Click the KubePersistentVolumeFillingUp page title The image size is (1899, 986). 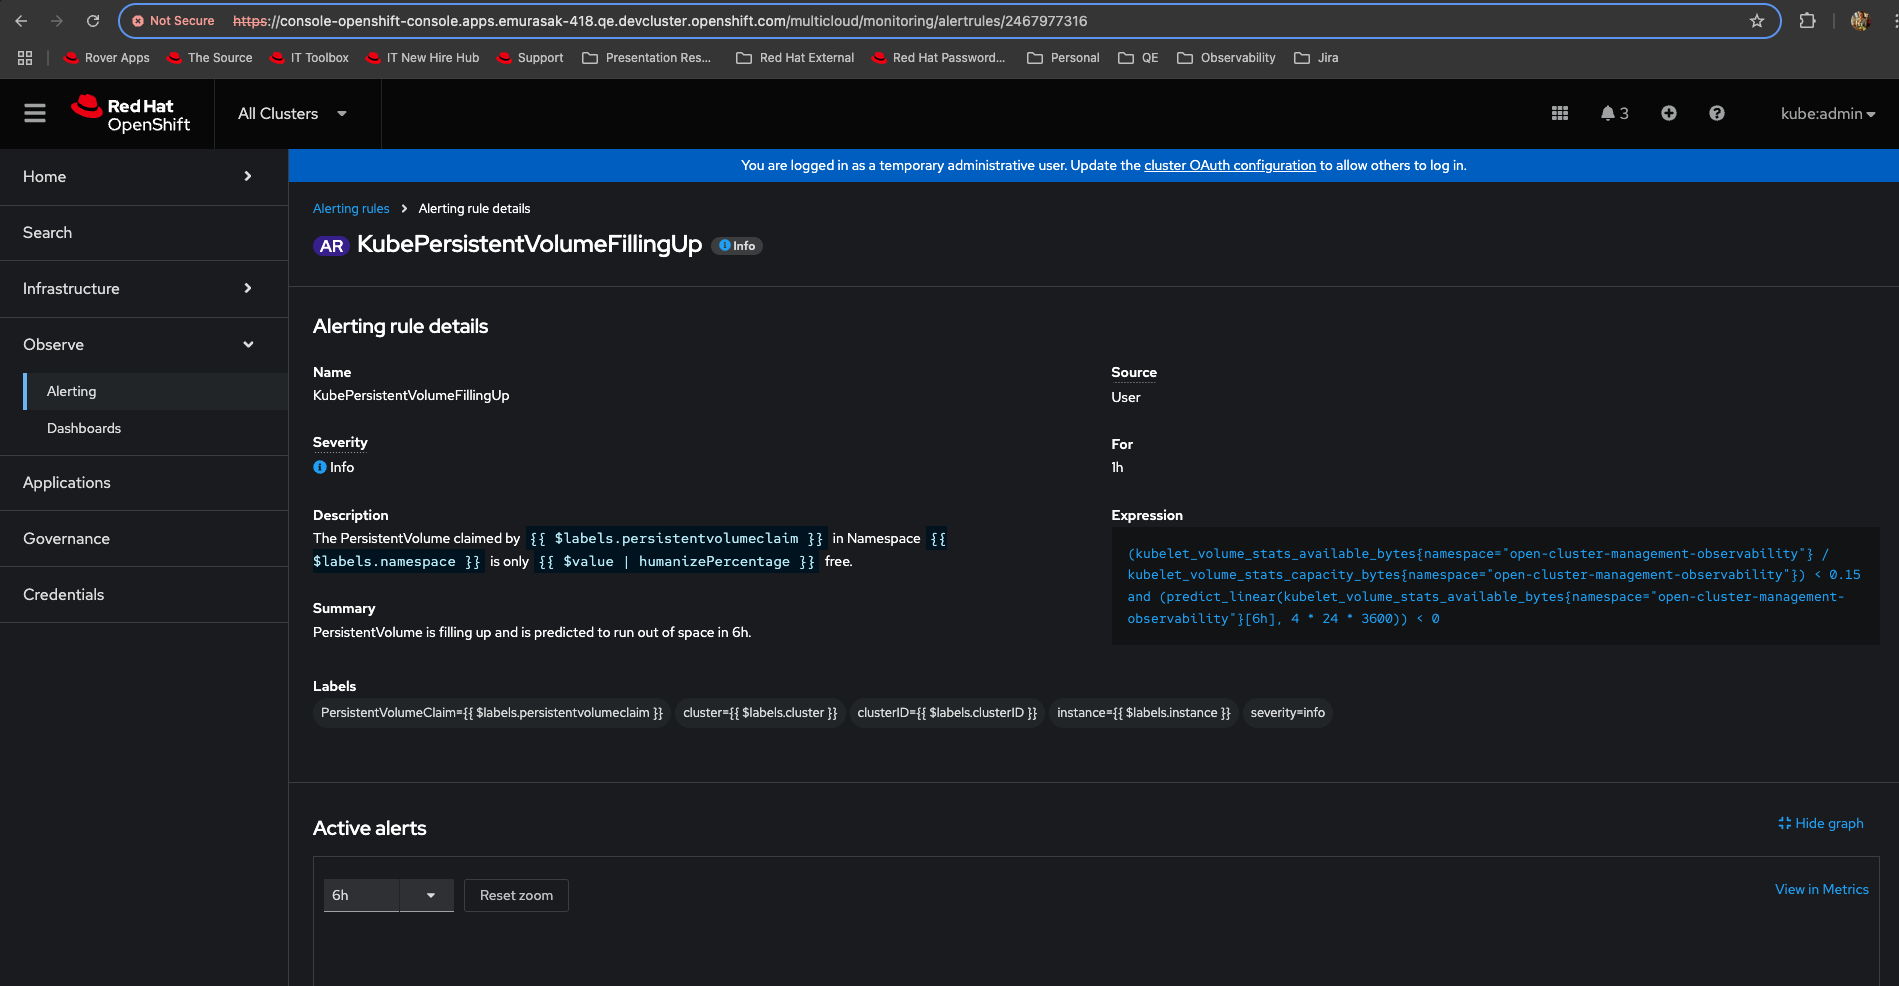tap(530, 245)
